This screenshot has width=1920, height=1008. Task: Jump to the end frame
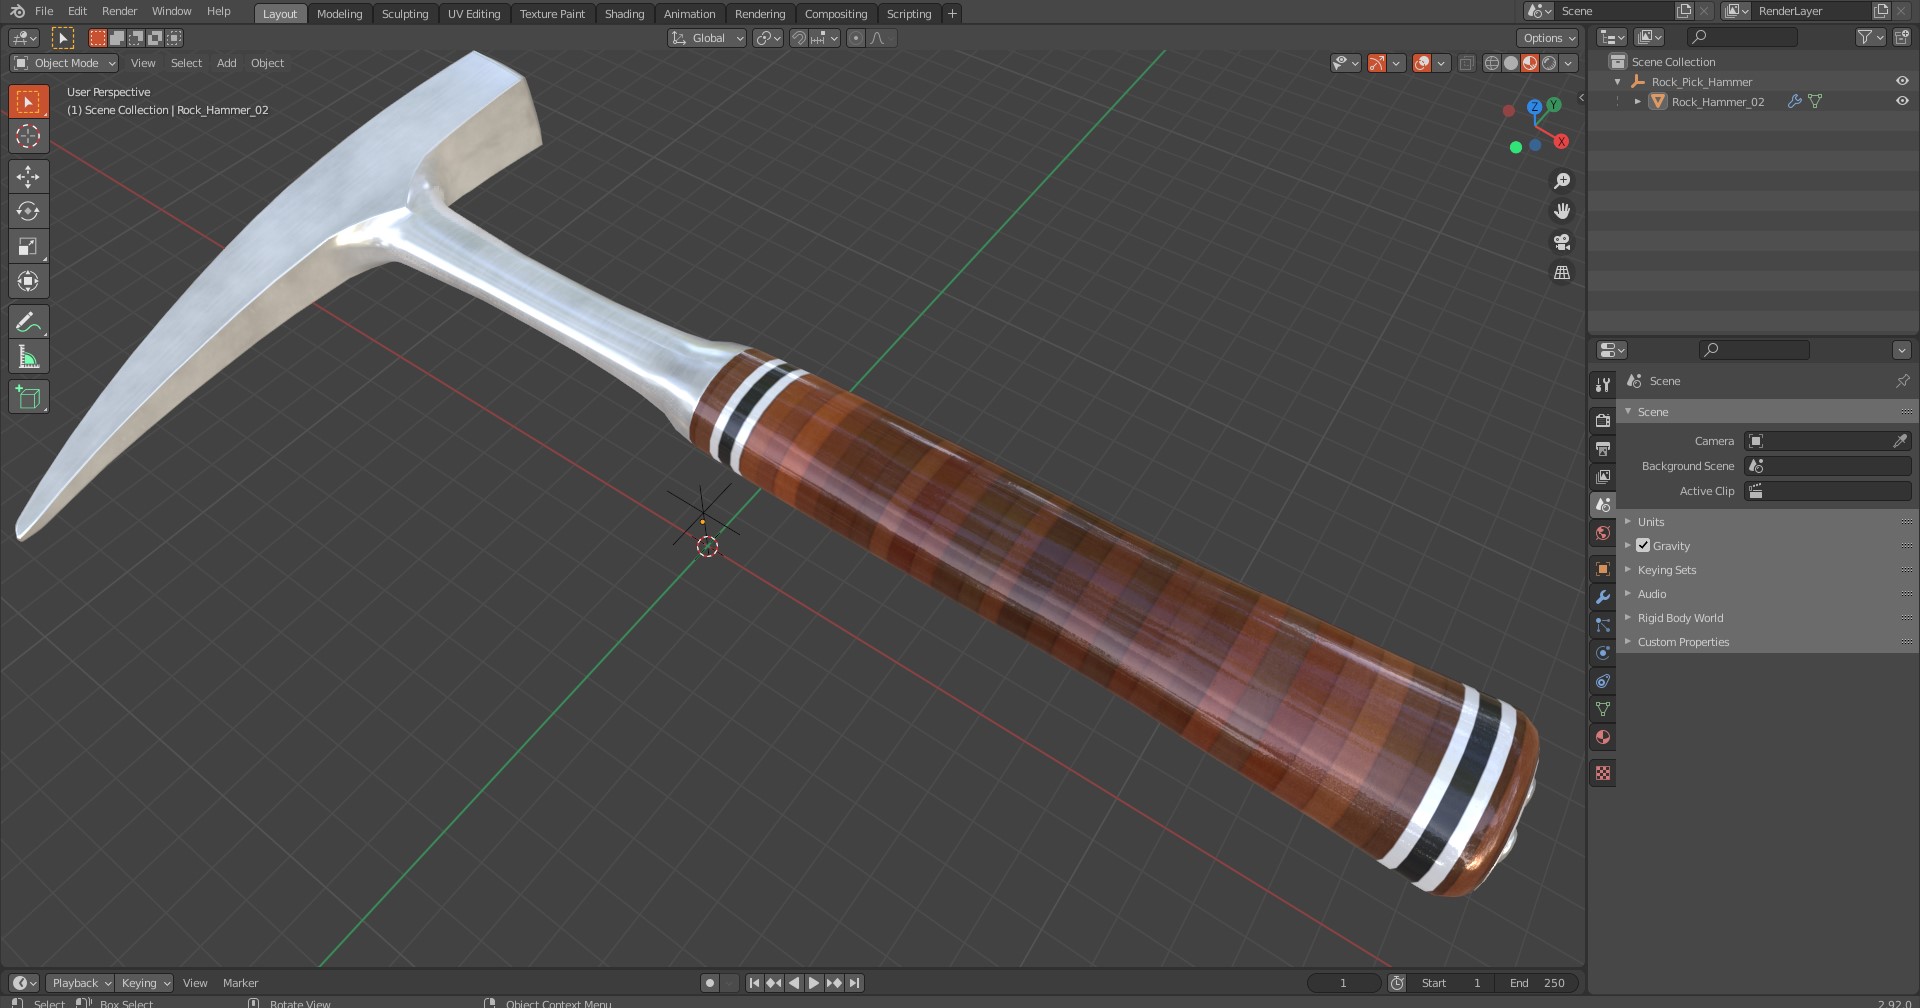click(x=854, y=983)
